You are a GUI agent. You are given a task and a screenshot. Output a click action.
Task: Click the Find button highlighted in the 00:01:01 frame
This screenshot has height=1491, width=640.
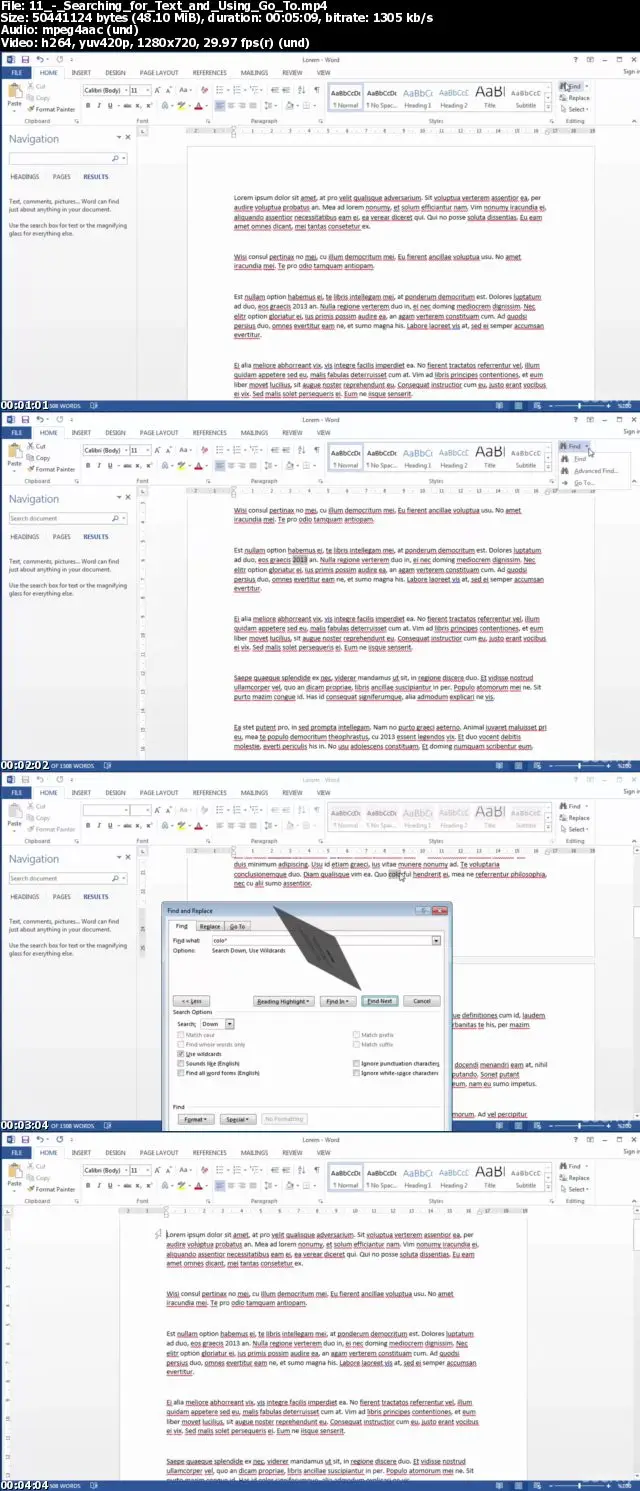[573, 86]
